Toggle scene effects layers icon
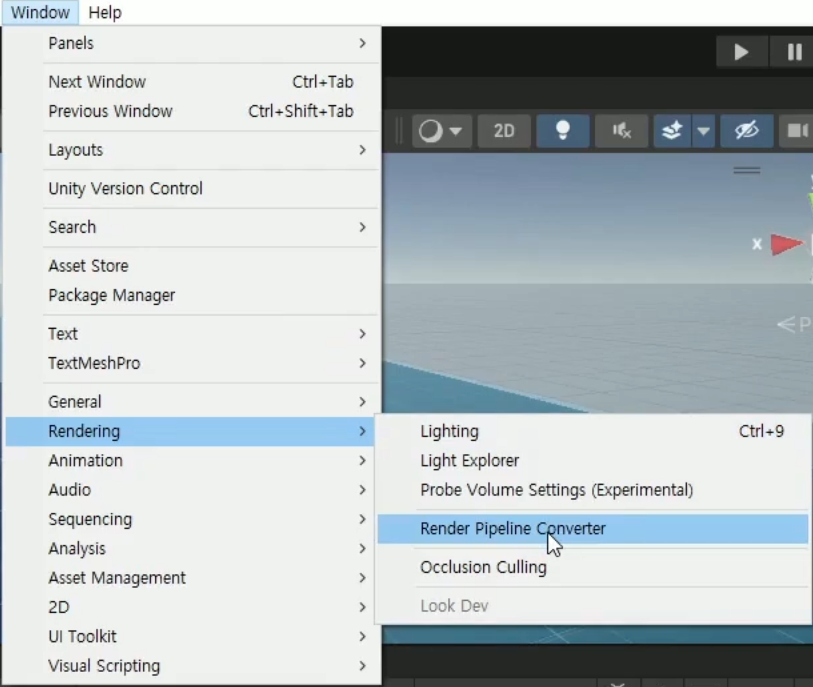 672,131
